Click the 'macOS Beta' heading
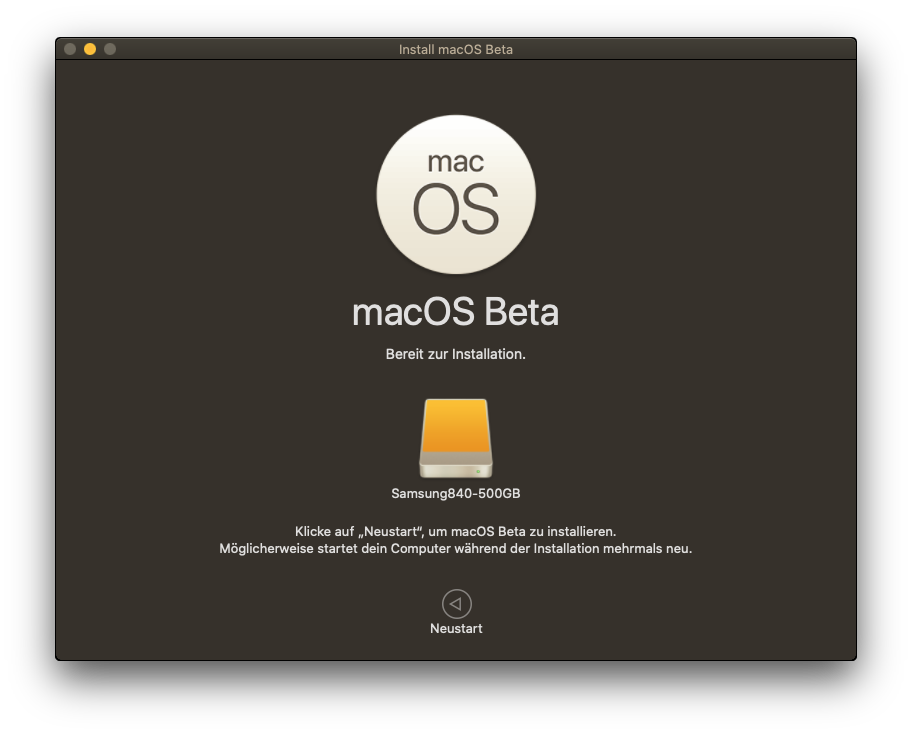This screenshot has width=912, height=734. point(455,312)
